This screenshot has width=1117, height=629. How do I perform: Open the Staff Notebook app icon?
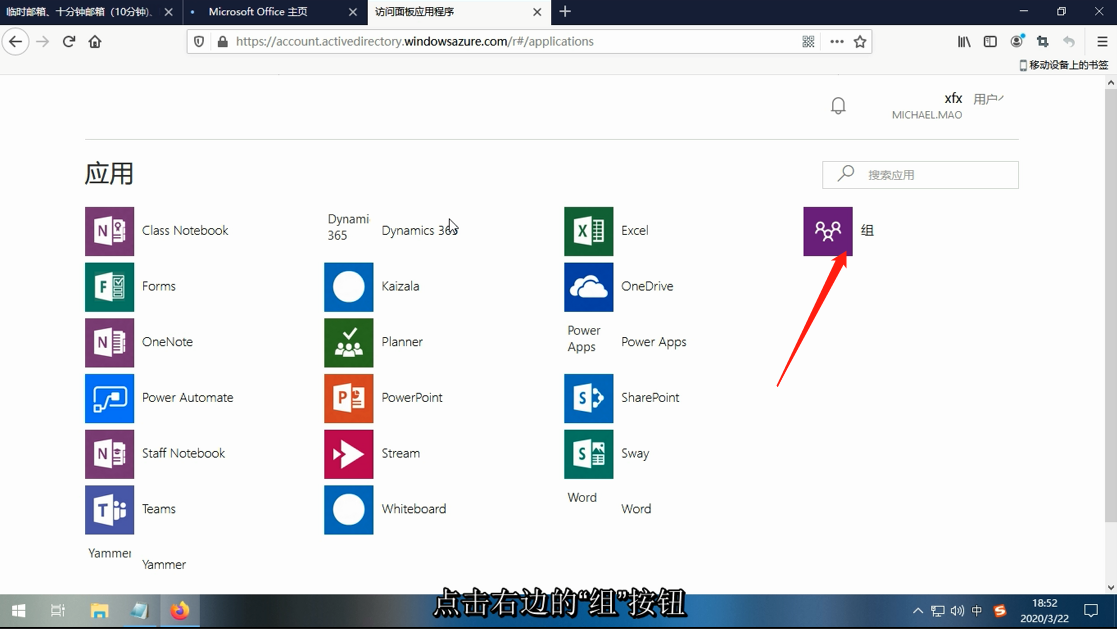(x=109, y=454)
